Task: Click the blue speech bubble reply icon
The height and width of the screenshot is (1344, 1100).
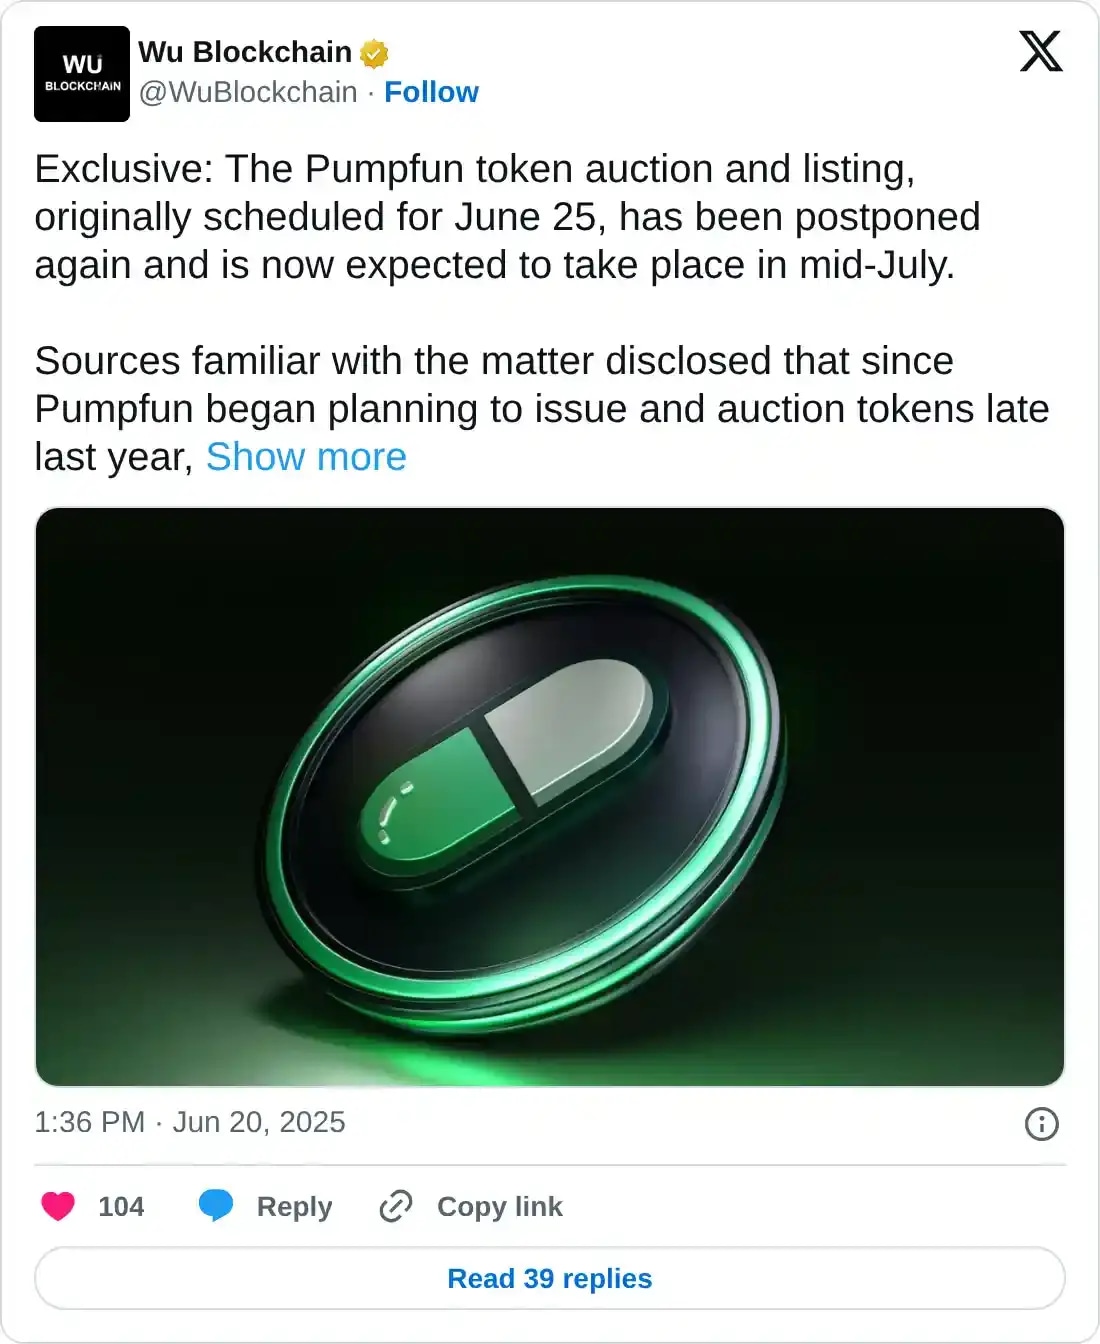Action: [216, 1206]
